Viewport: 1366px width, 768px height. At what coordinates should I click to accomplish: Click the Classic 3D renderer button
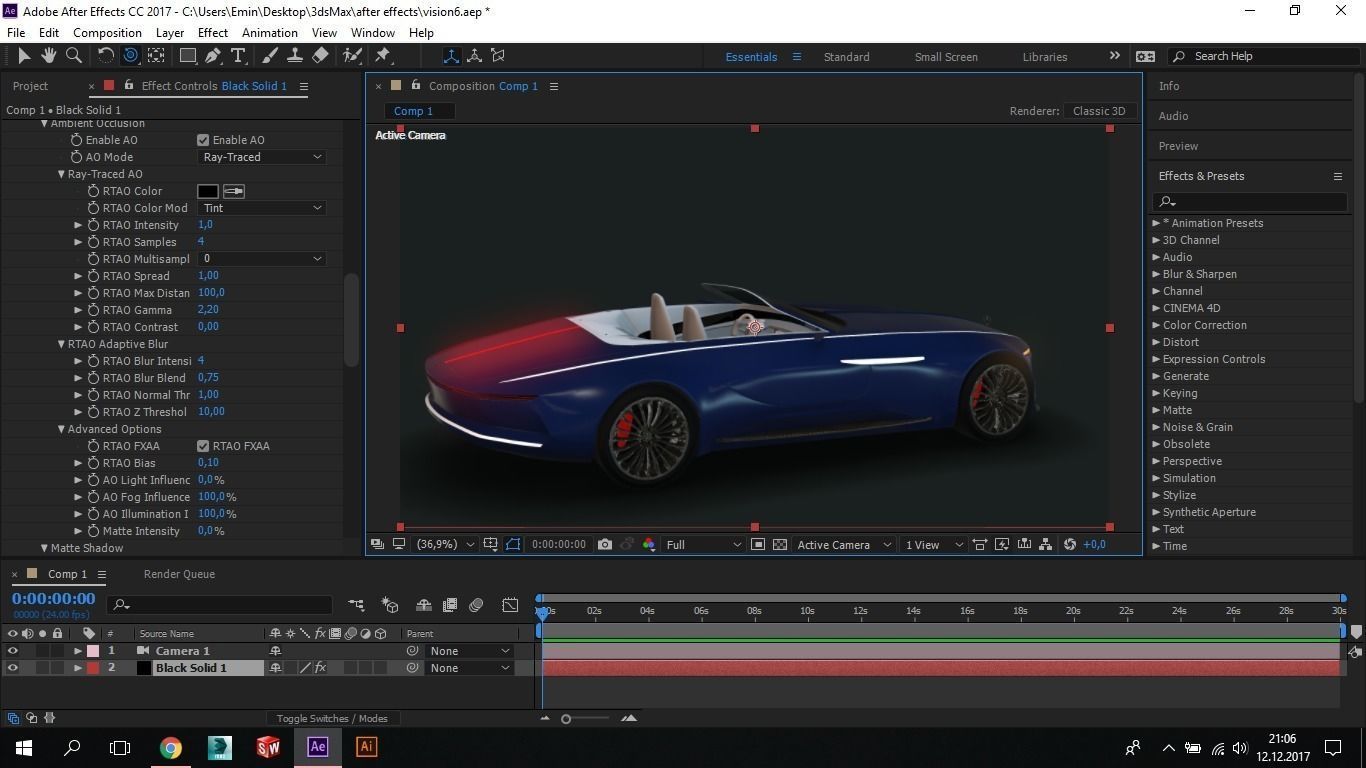(1099, 111)
